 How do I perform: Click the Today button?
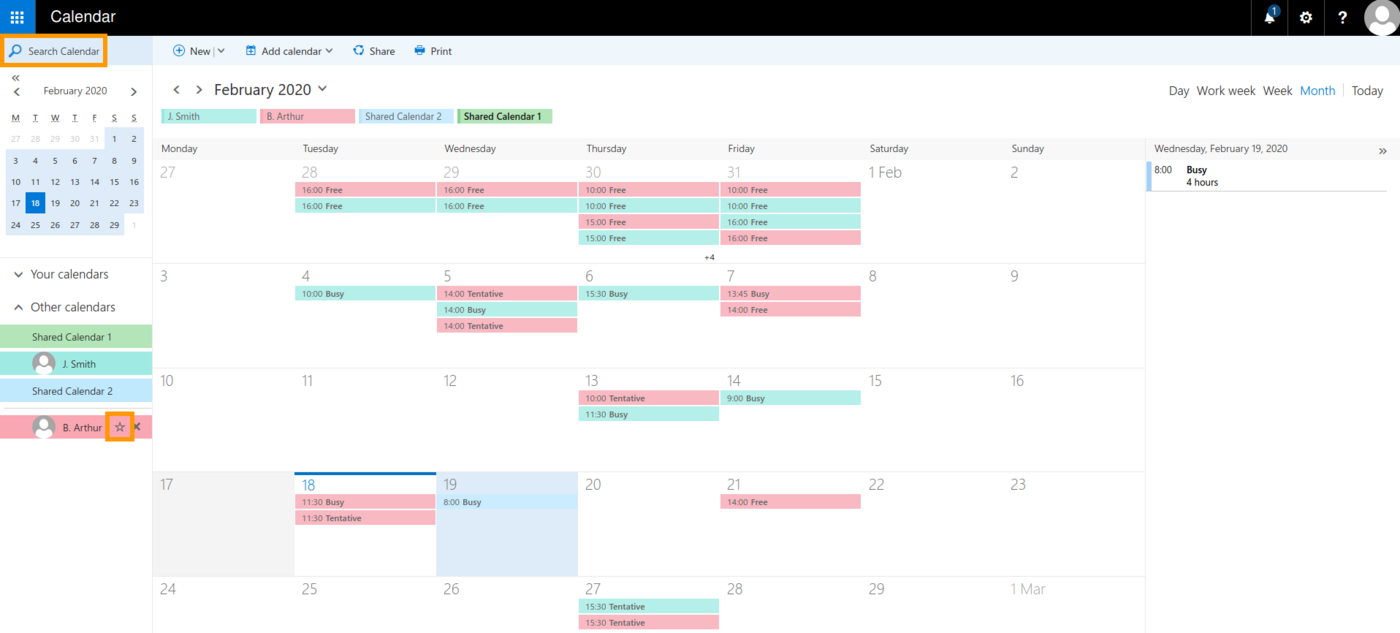(1366, 90)
